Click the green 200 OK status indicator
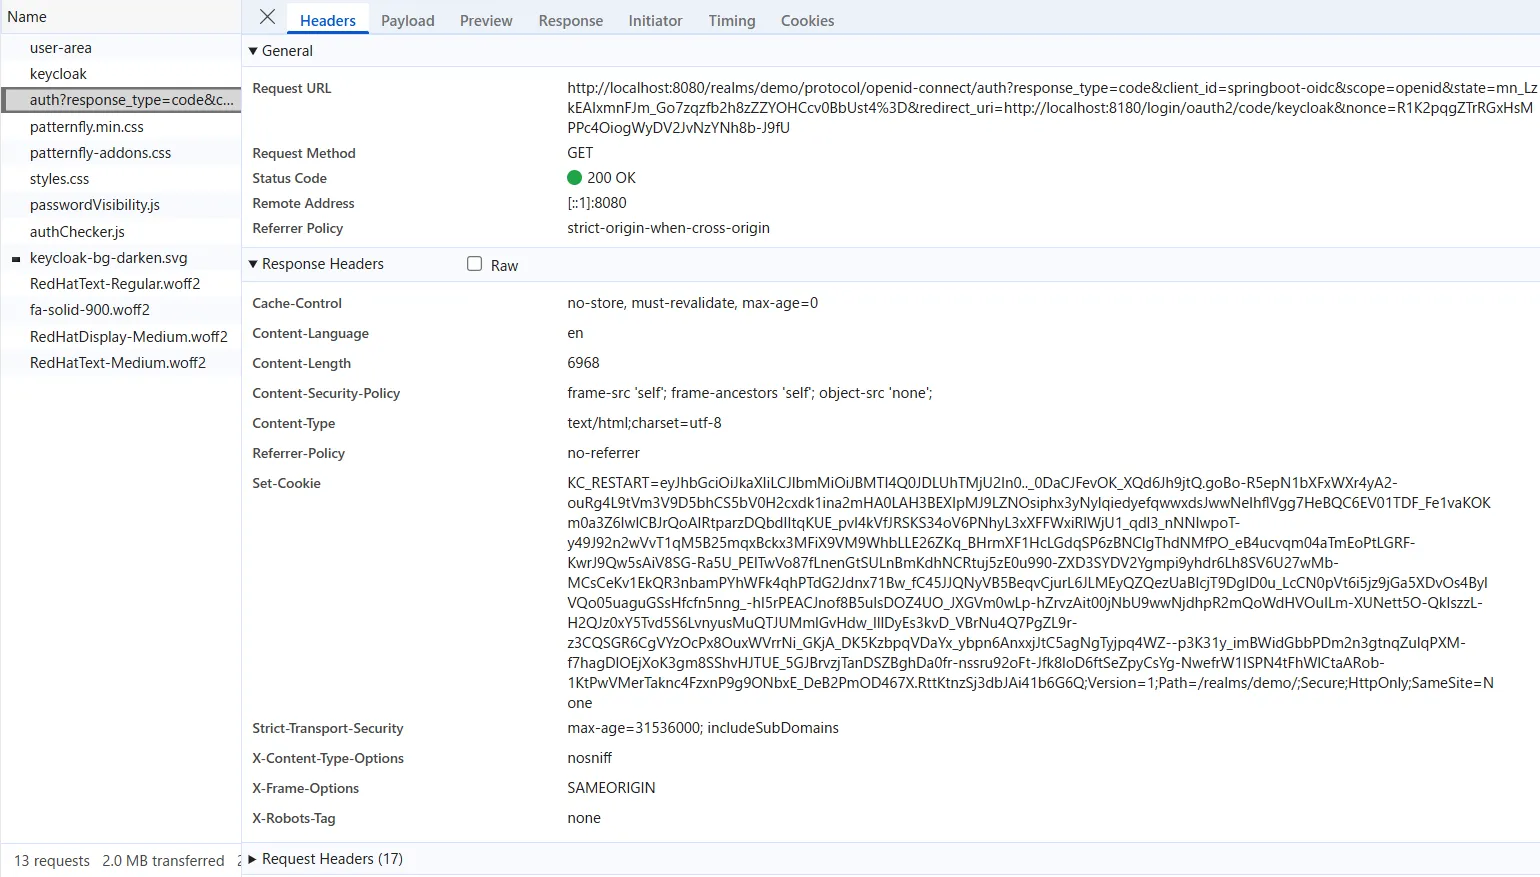The height and width of the screenshot is (877, 1540). [574, 178]
